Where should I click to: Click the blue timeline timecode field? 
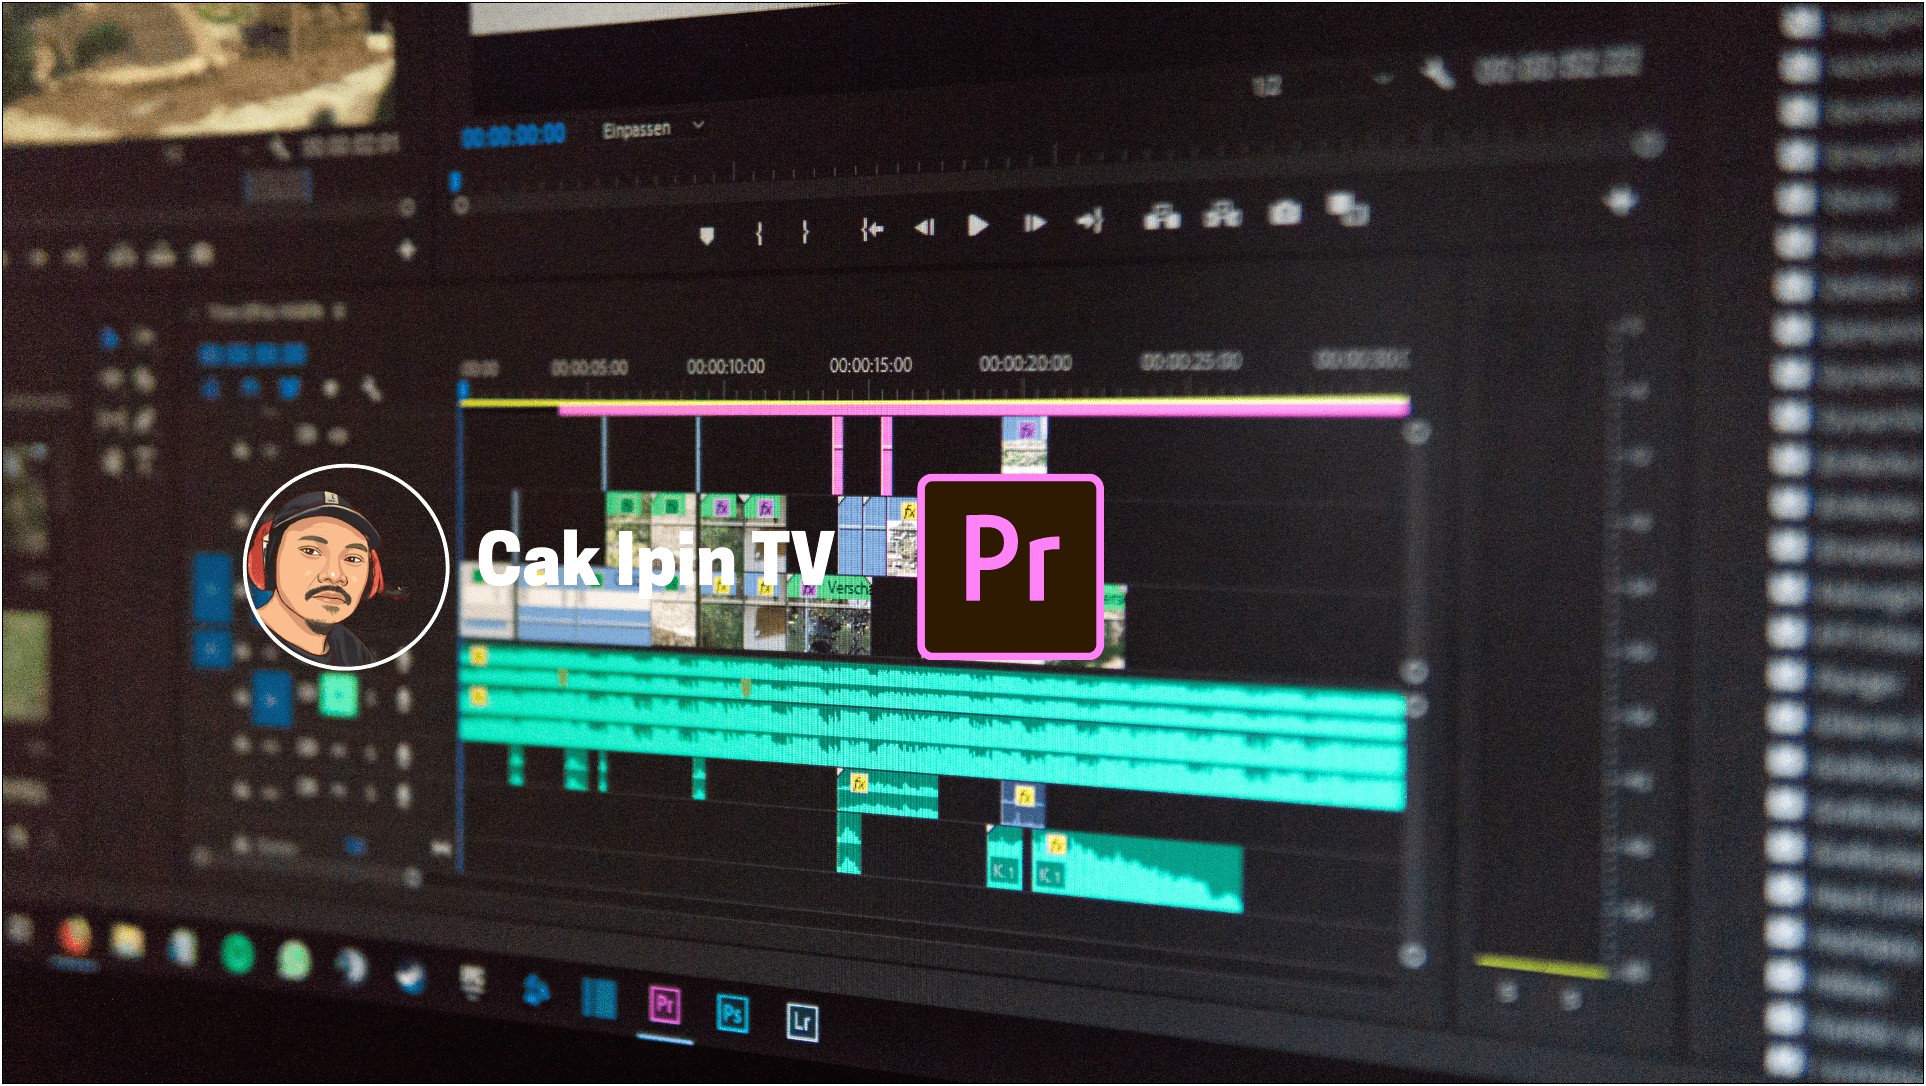coord(251,354)
